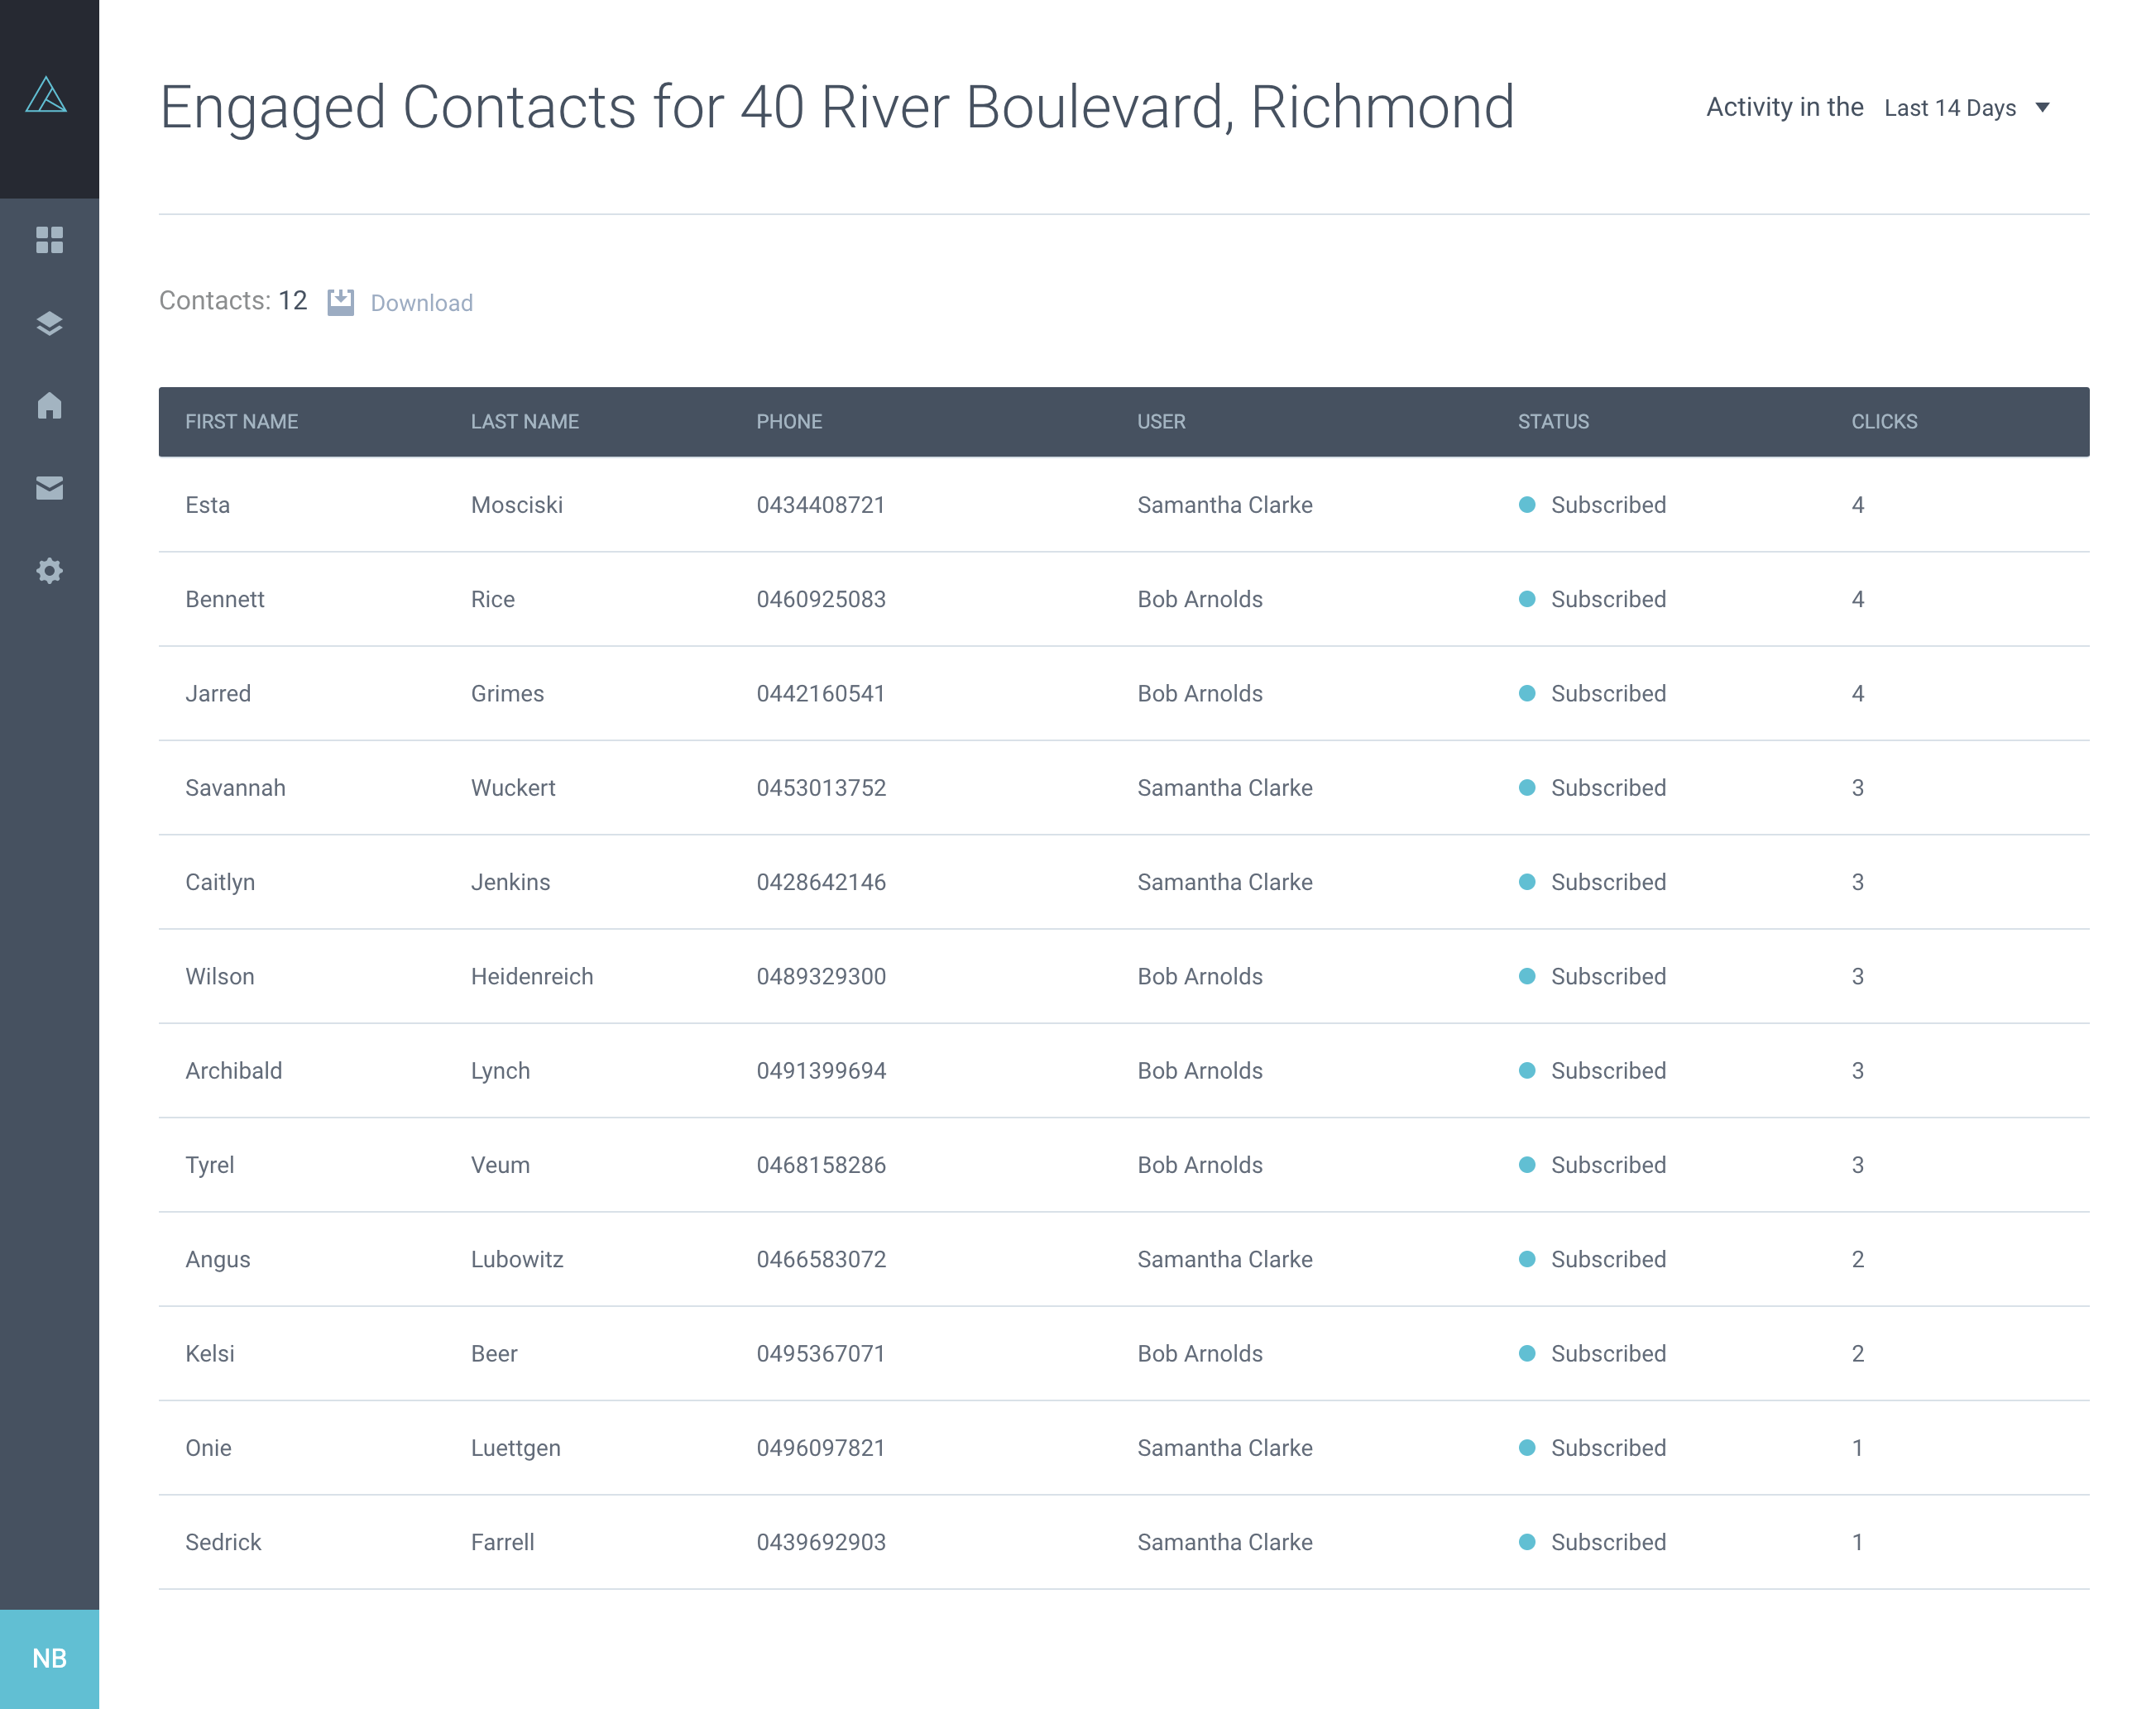Open the mail envelope icon

[x=49, y=488]
